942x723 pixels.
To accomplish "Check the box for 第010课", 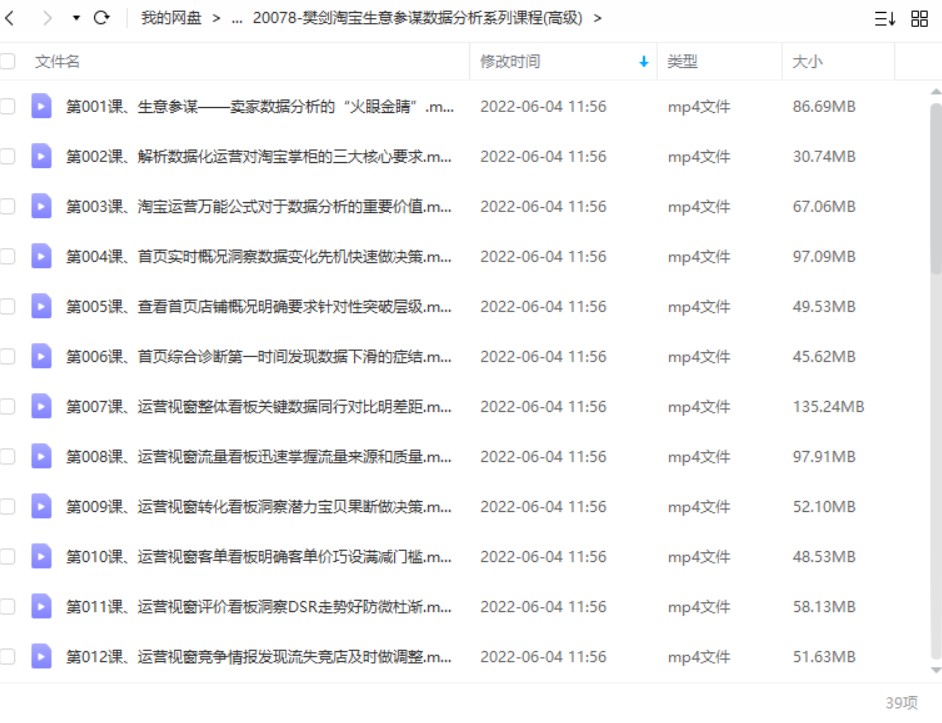I will [7, 557].
